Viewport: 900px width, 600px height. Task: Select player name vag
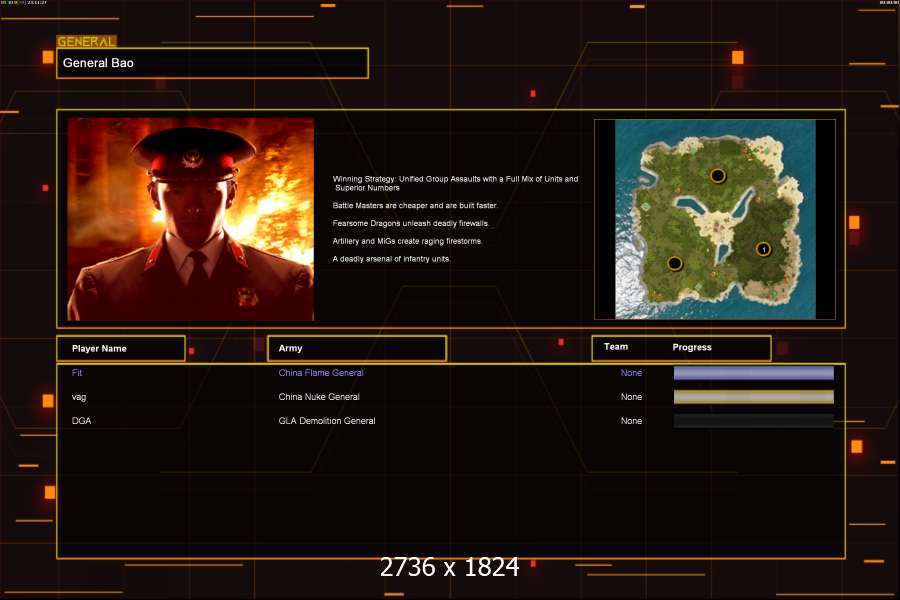pos(79,397)
